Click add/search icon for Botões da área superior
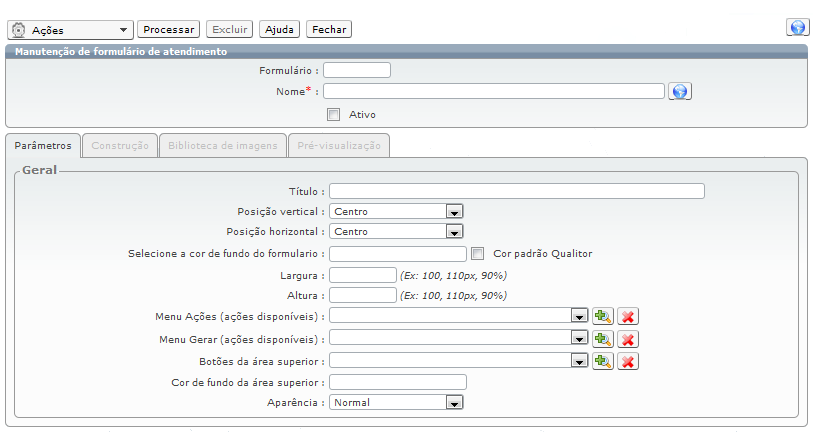813x432 pixels. (x=603, y=361)
